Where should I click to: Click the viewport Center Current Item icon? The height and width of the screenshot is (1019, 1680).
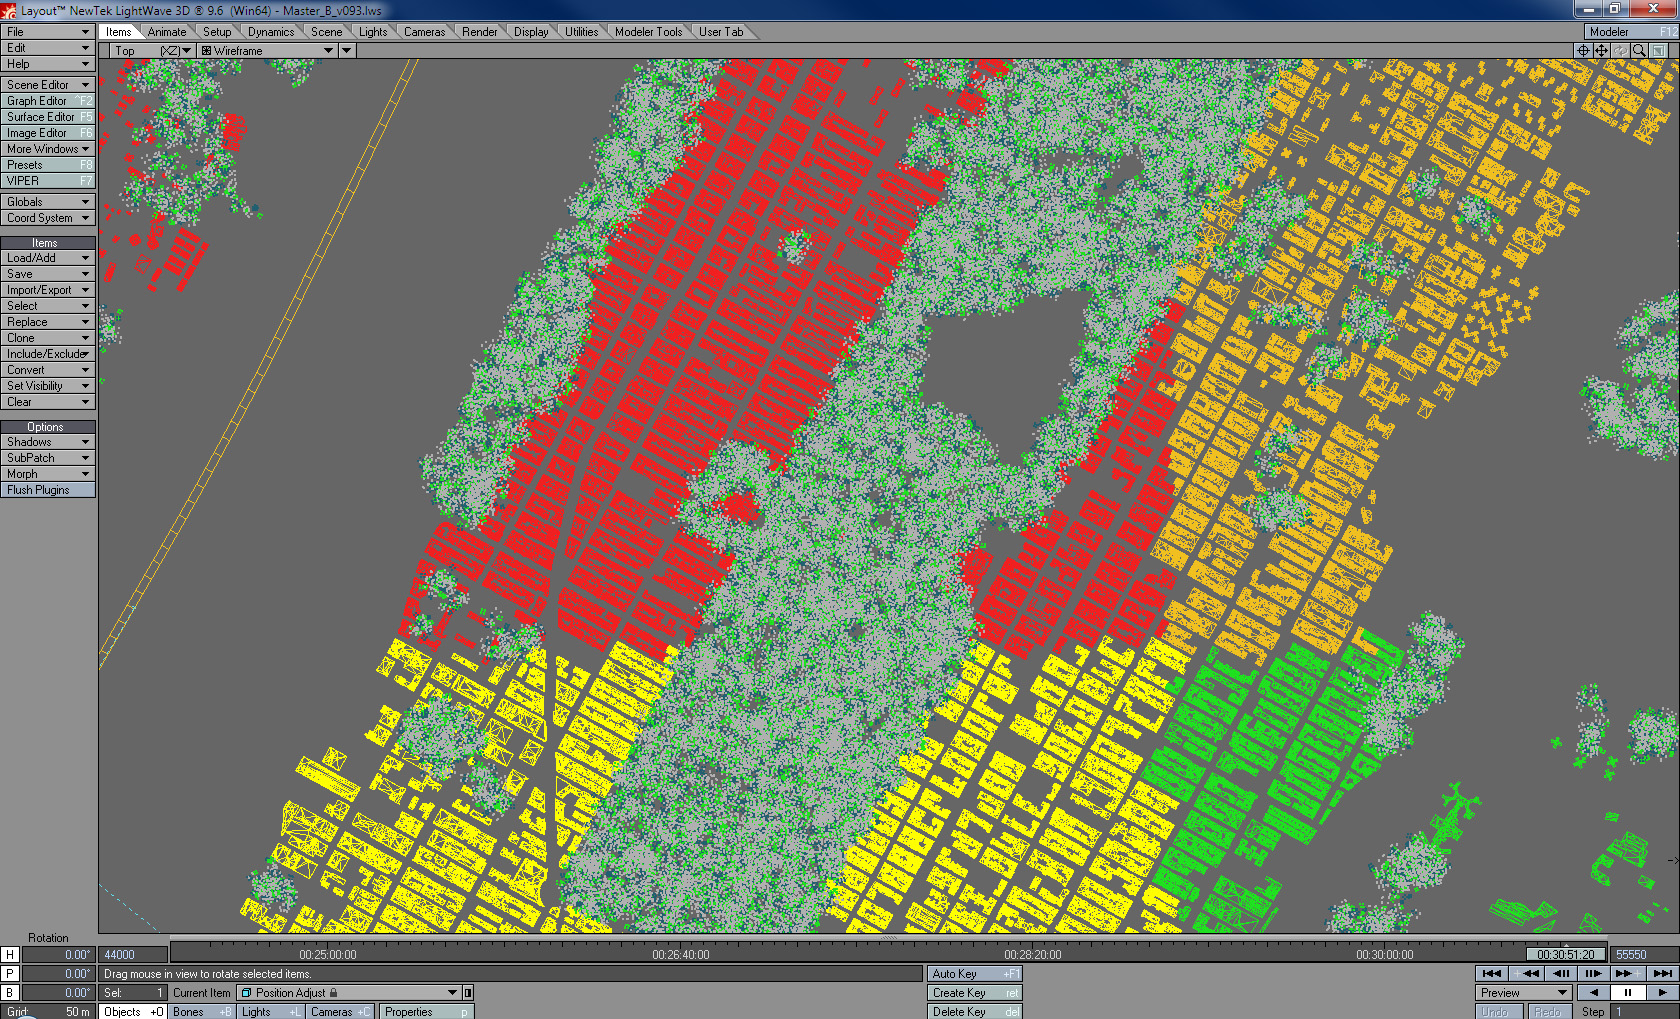point(1582,50)
